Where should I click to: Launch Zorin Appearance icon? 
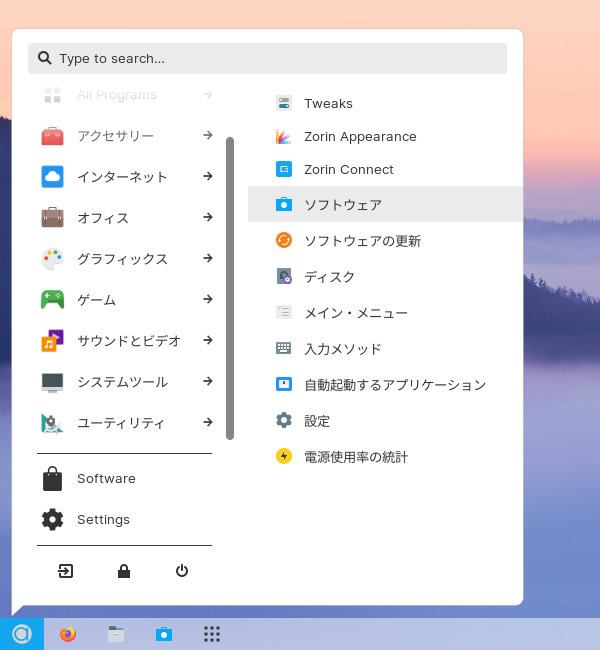coord(284,136)
